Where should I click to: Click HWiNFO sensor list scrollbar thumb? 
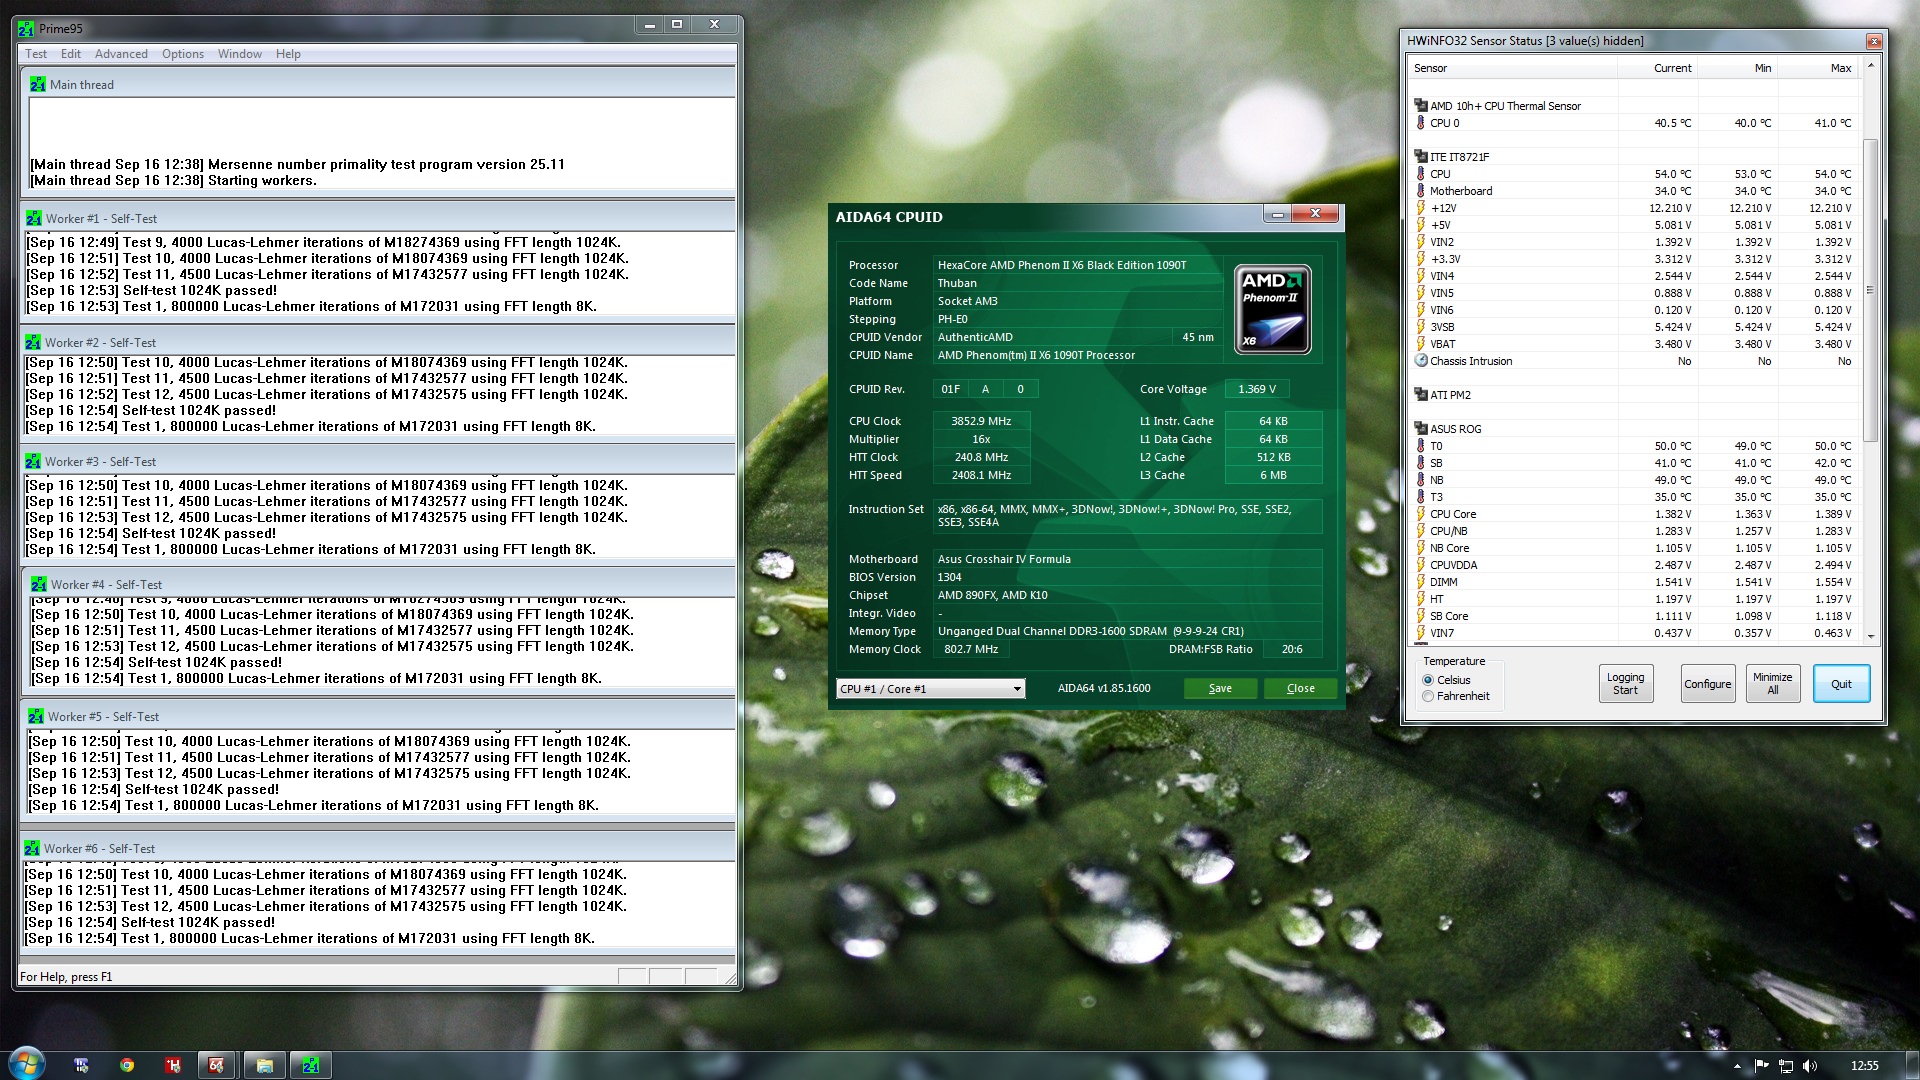tap(1870, 290)
